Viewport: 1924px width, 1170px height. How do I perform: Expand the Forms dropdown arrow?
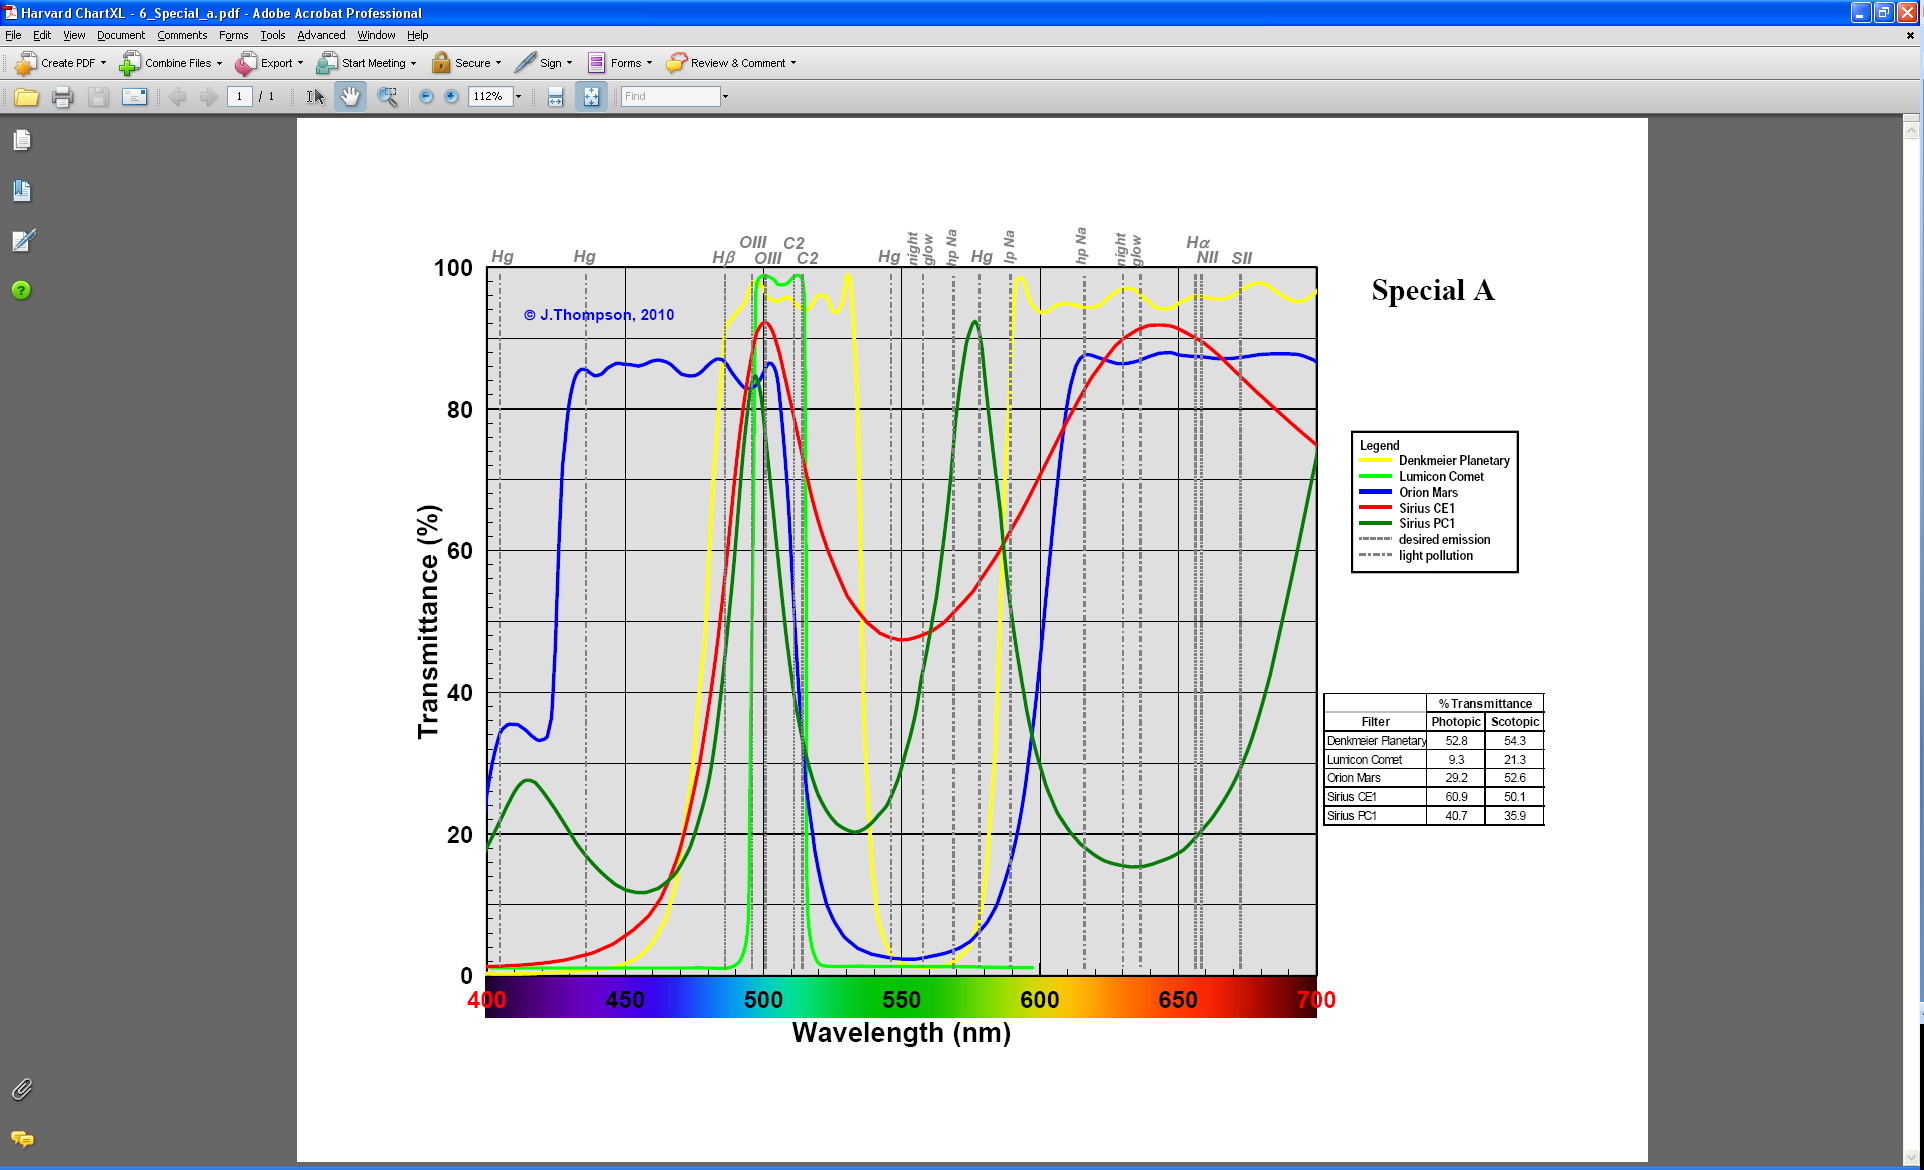click(649, 63)
